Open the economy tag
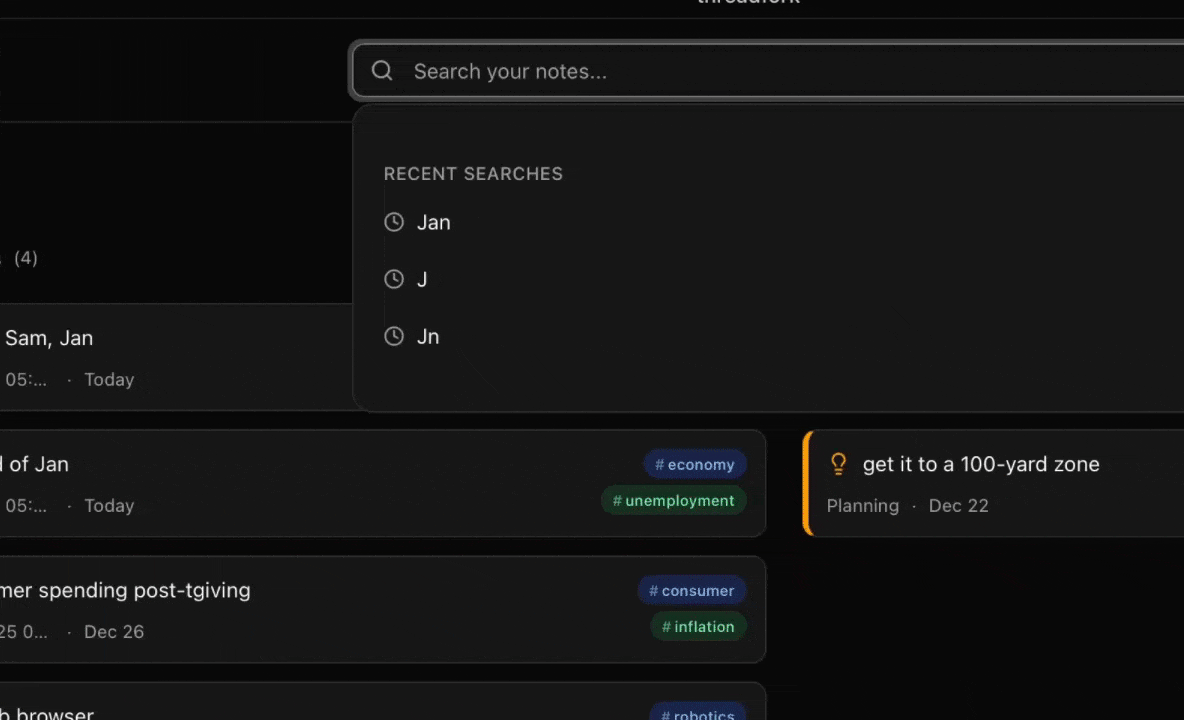The image size is (1184, 720). pyautogui.click(x=695, y=465)
